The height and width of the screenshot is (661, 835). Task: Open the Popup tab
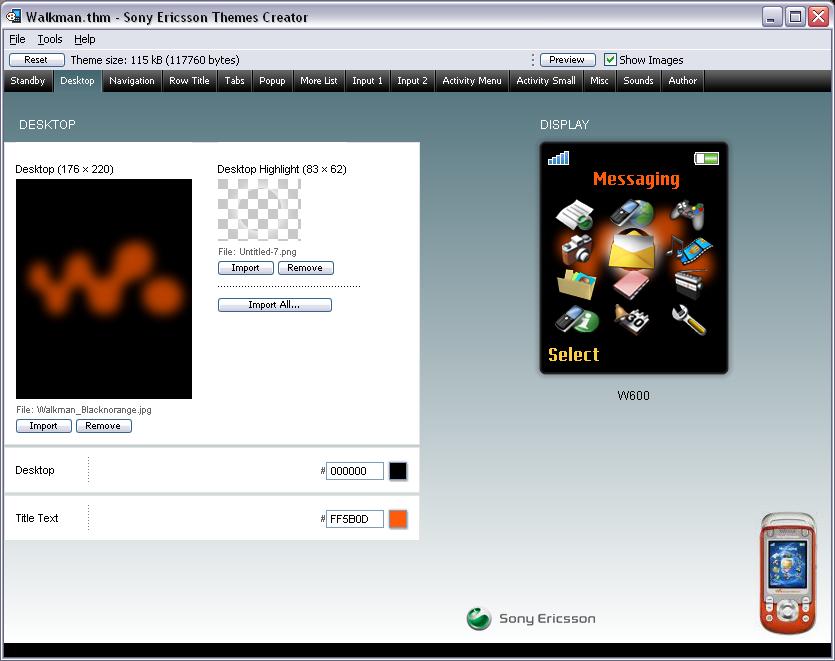coord(272,80)
